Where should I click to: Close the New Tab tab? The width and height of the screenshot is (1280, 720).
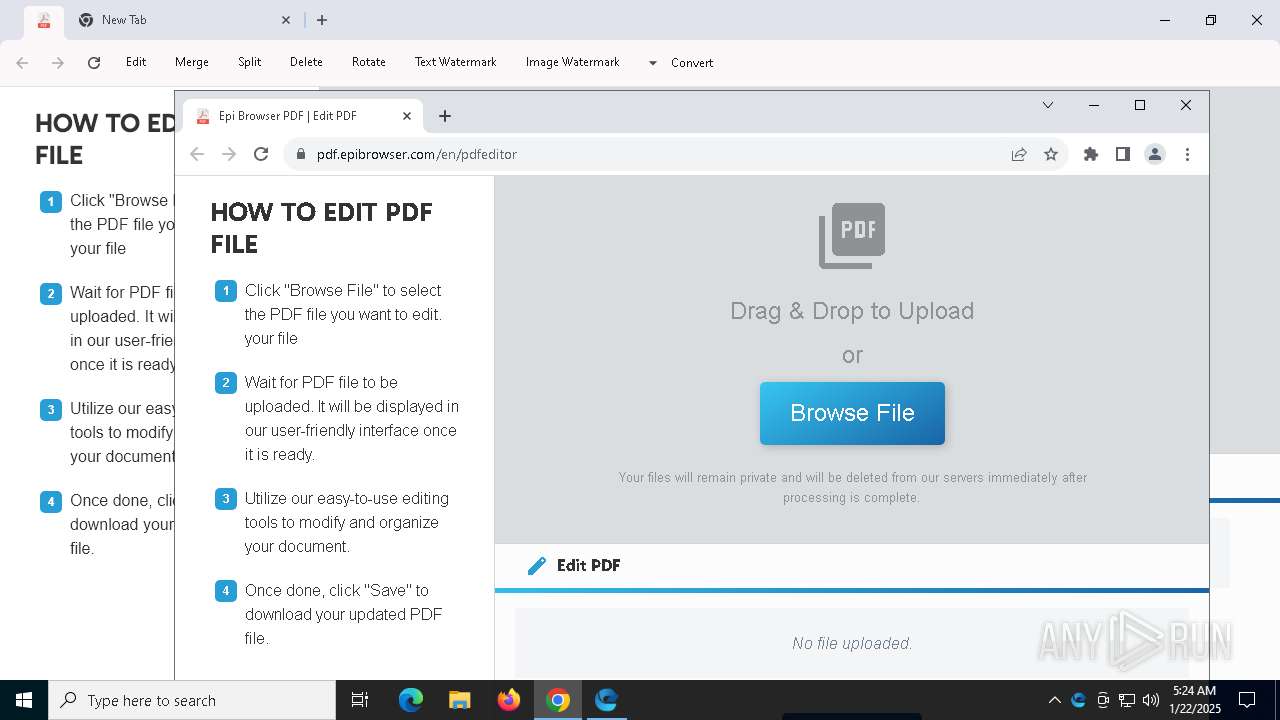[286, 20]
